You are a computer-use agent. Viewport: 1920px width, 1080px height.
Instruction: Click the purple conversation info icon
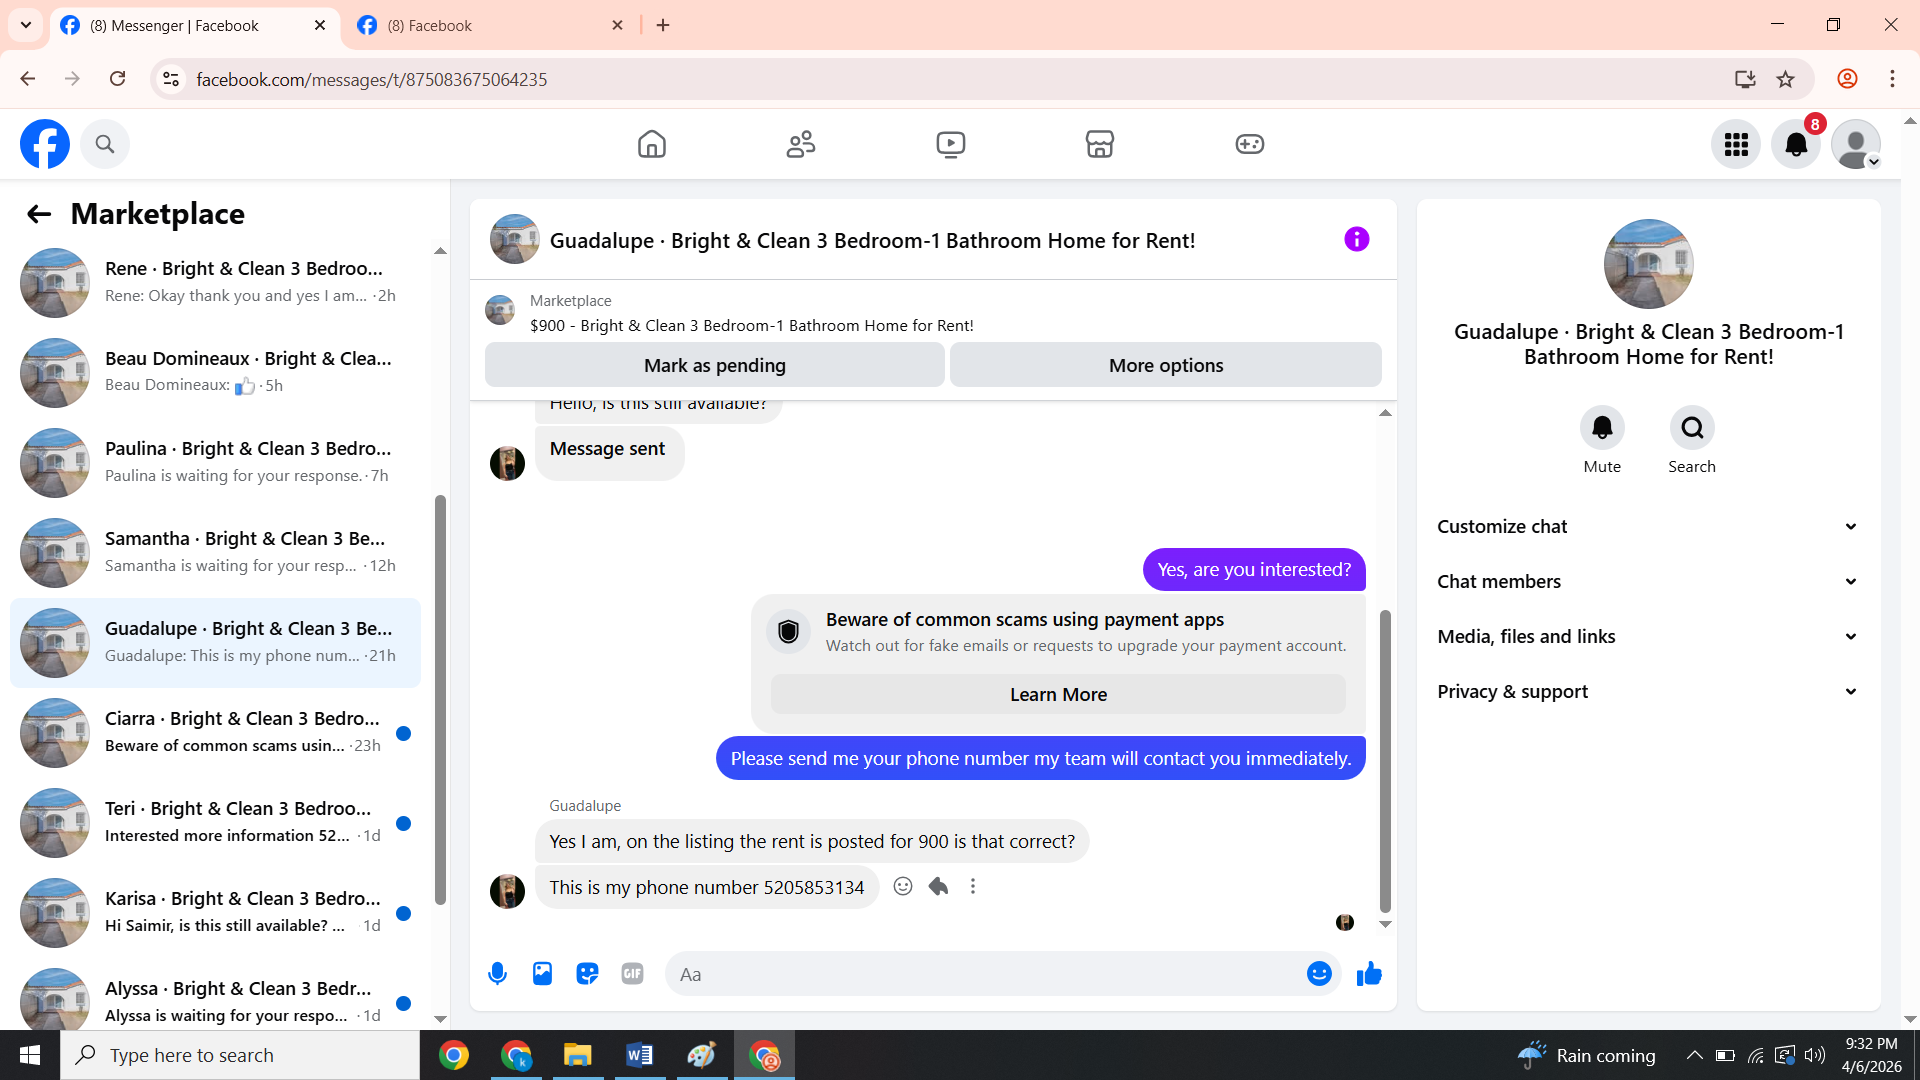point(1356,240)
